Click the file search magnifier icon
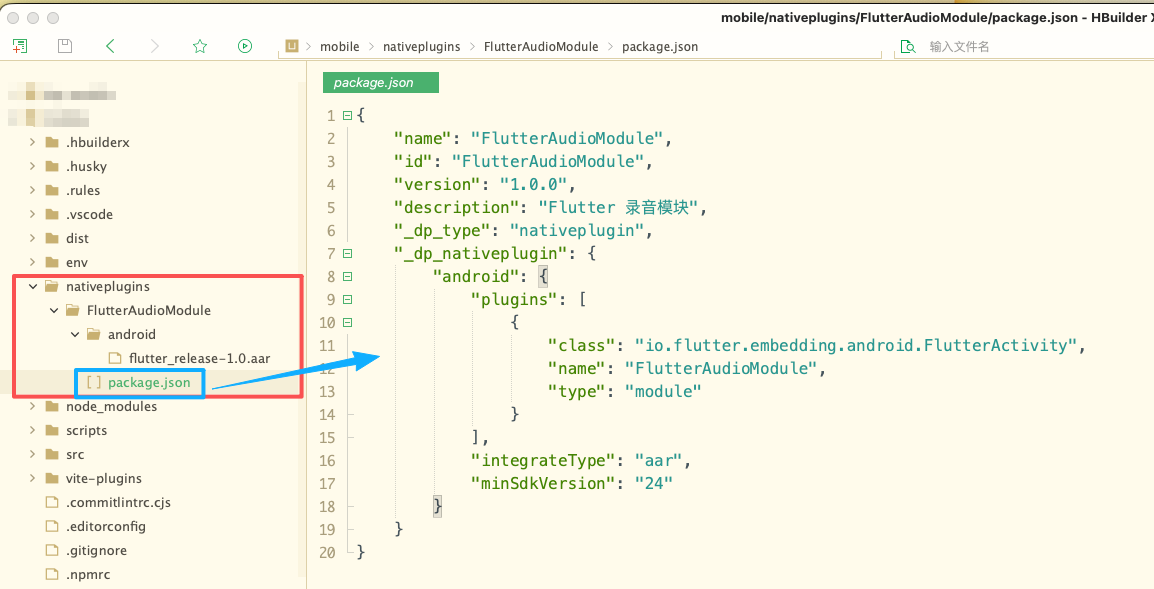Viewport: 1154px width, 589px height. tap(908, 47)
